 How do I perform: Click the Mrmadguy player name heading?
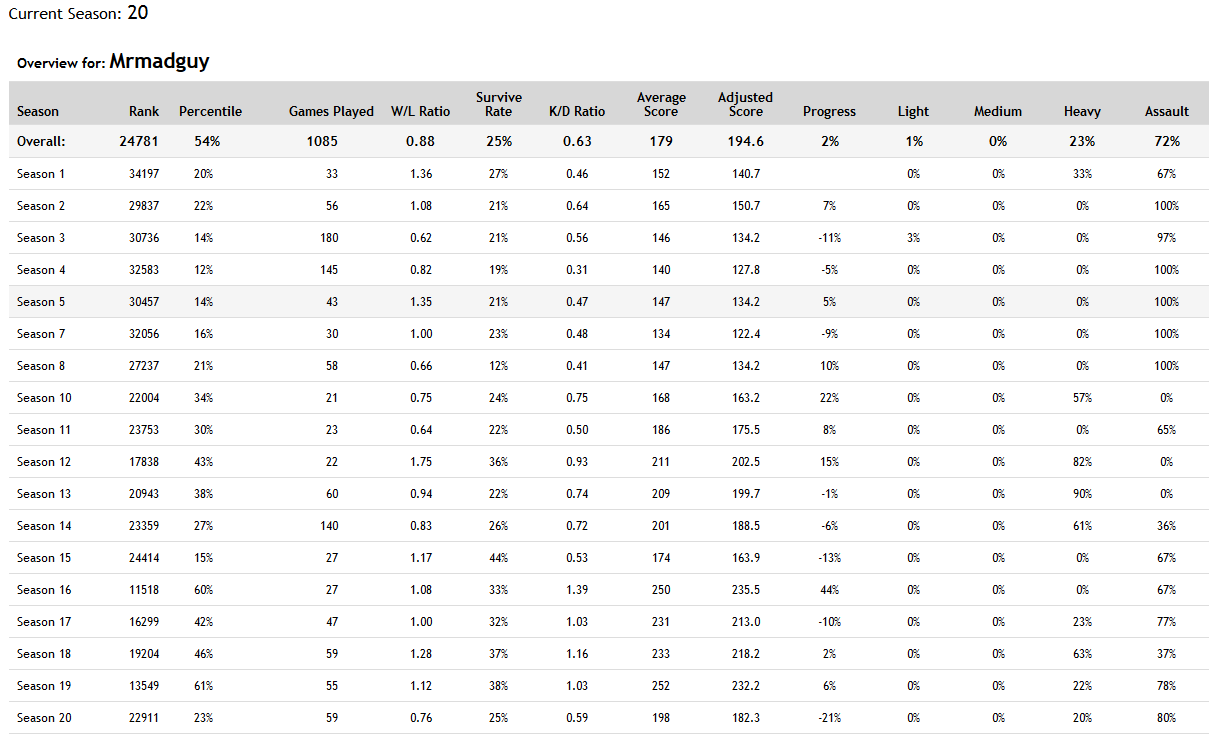coord(159,62)
